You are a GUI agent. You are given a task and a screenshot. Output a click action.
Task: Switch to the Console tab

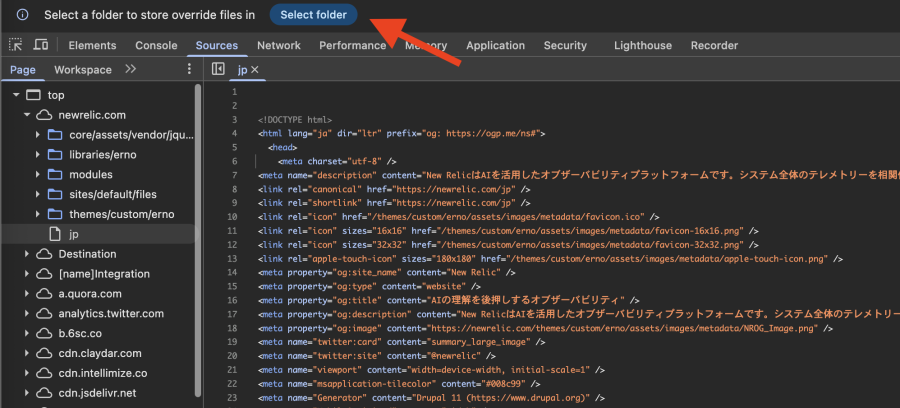[156, 45]
